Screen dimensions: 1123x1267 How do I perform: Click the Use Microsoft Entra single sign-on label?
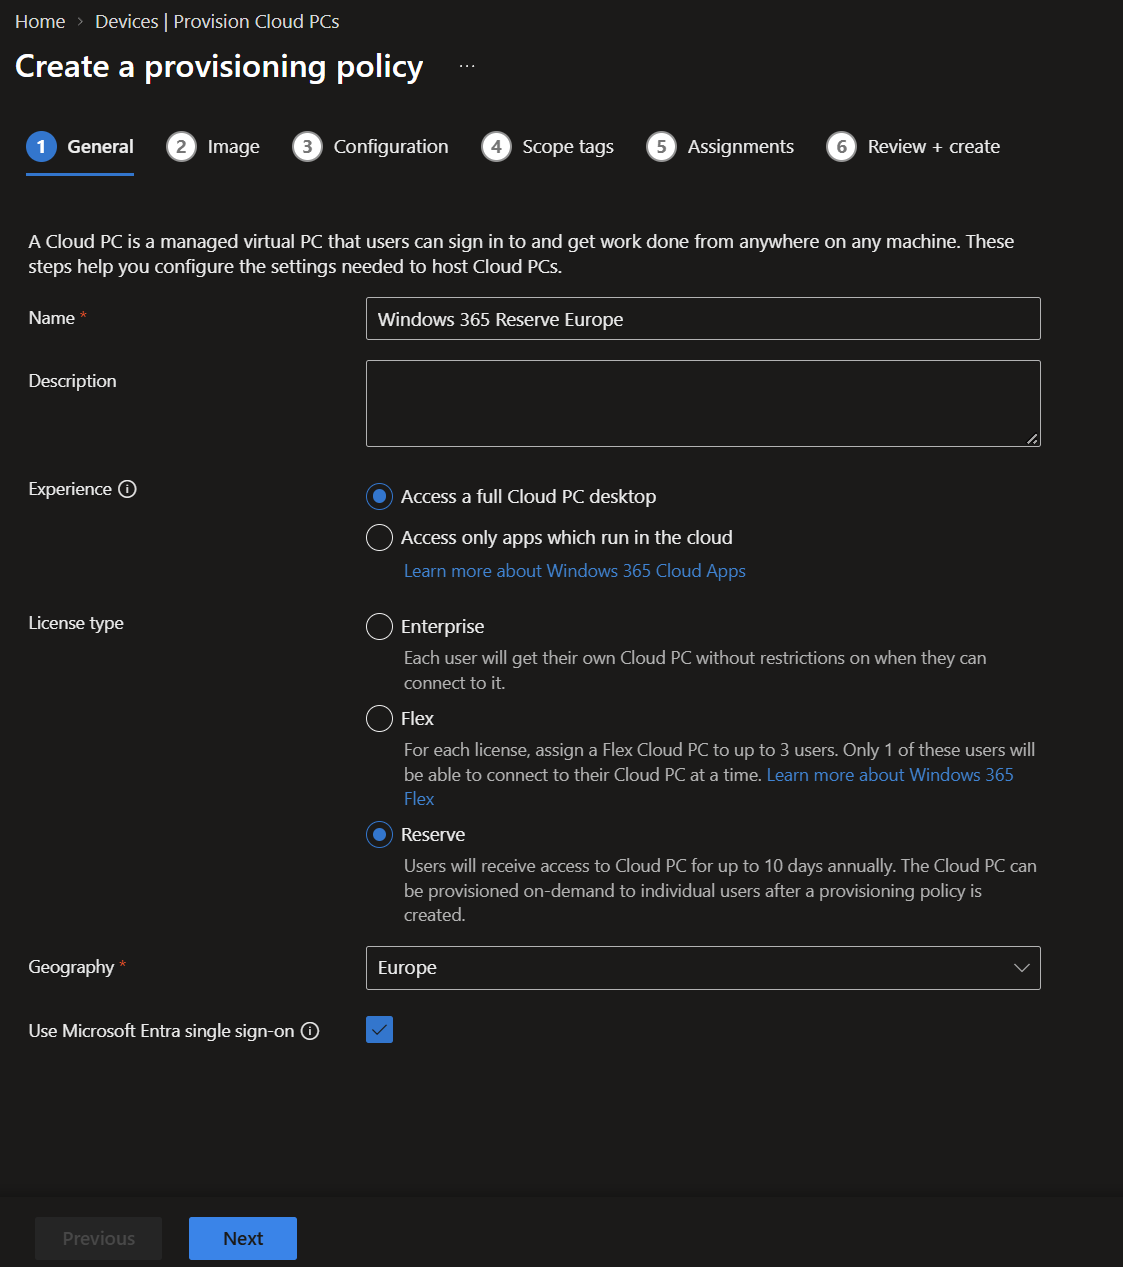pyautogui.click(x=161, y=1031)
